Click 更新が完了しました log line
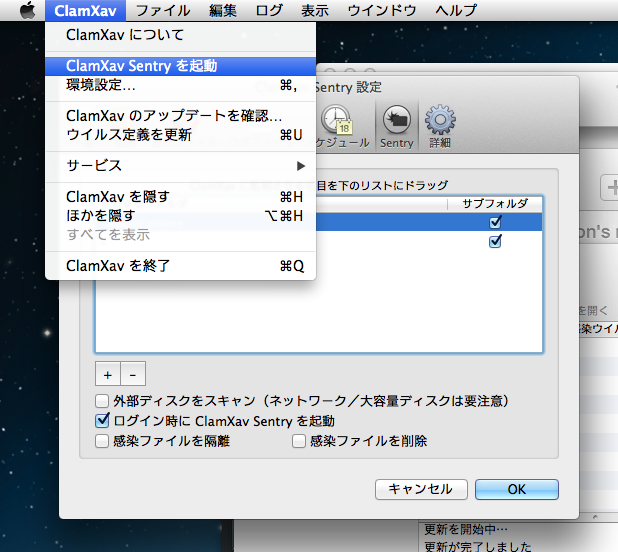 tap(478, 546)
